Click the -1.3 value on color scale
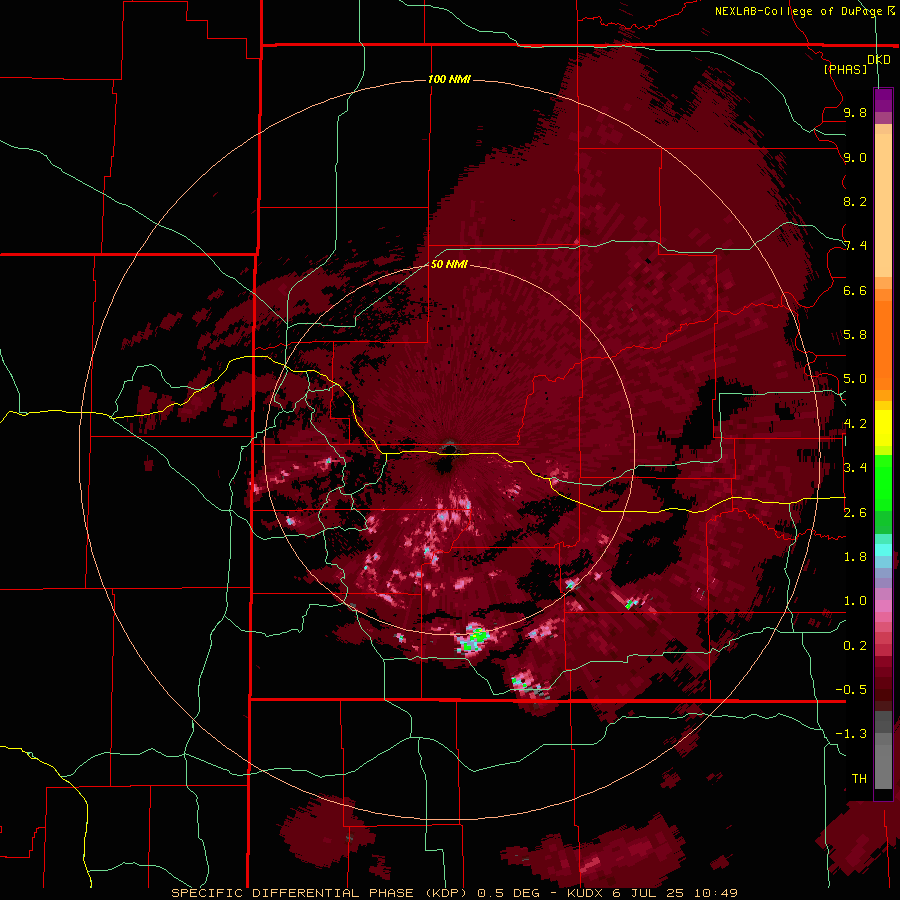The image size is (900, 900). [x=851, y=734]
